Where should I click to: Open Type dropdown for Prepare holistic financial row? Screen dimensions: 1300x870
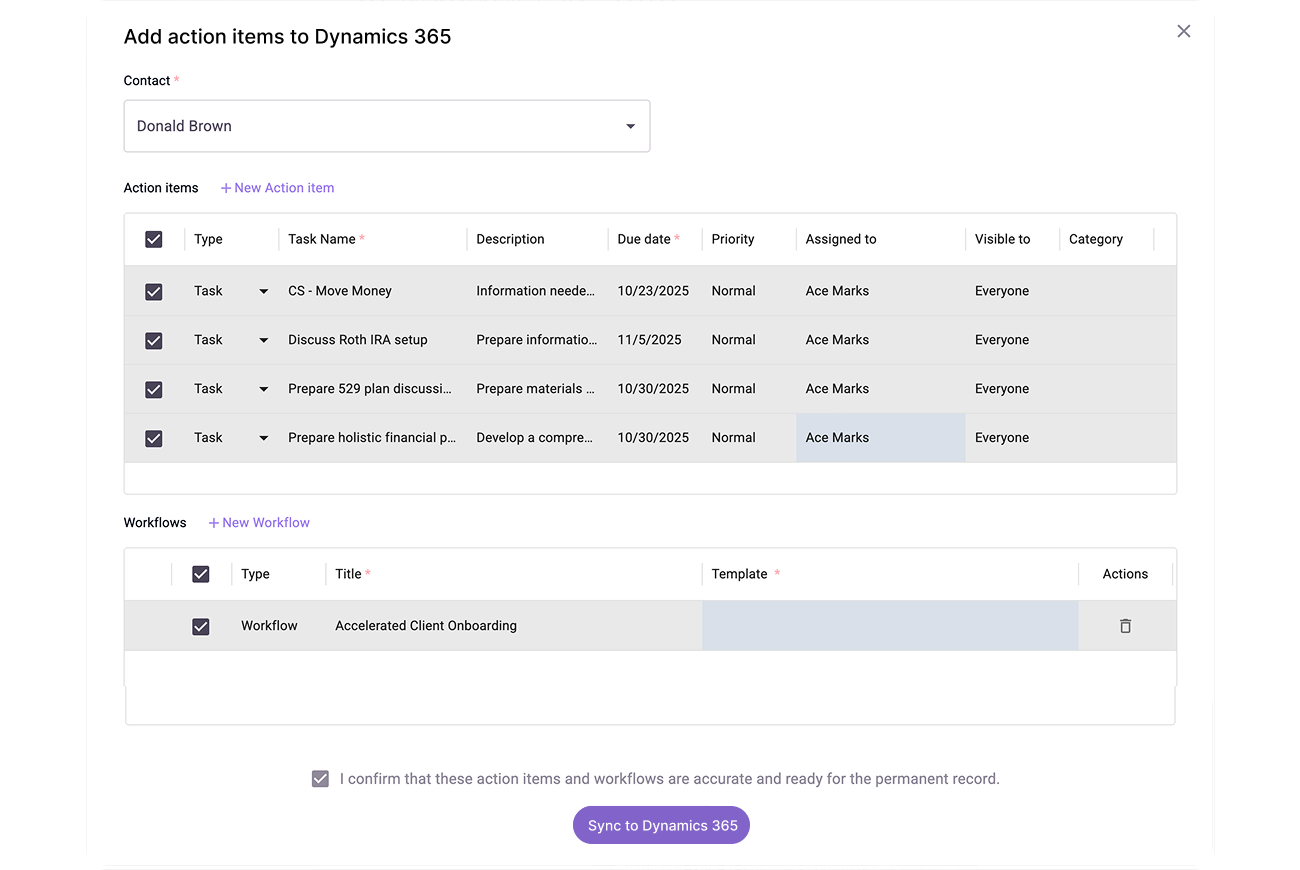(x=264, y=438)
